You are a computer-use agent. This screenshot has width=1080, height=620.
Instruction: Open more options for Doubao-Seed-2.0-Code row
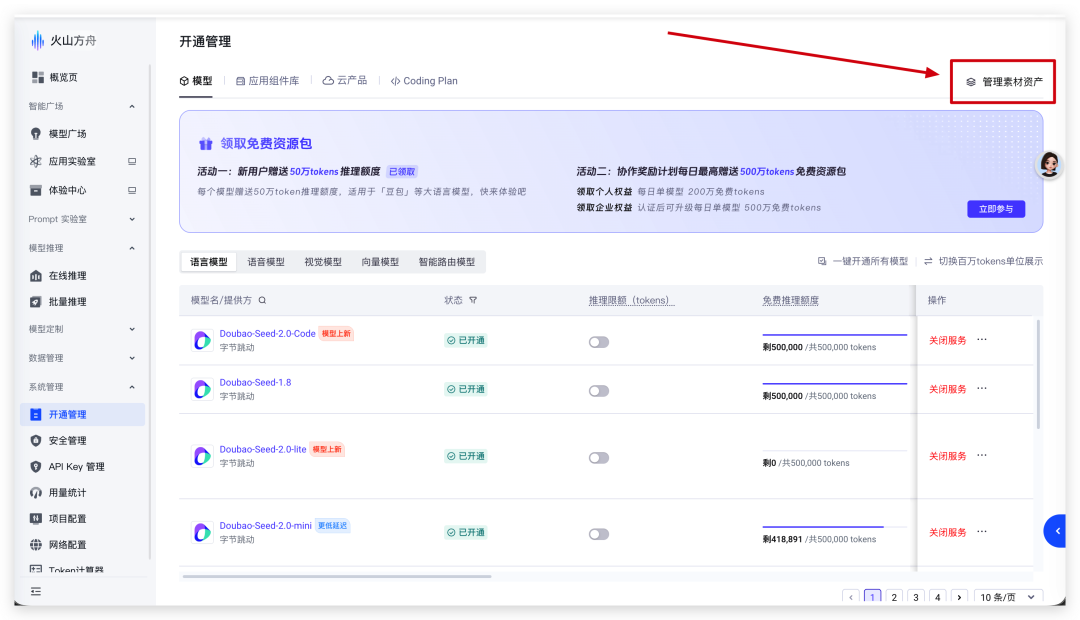tap(982, 340)
